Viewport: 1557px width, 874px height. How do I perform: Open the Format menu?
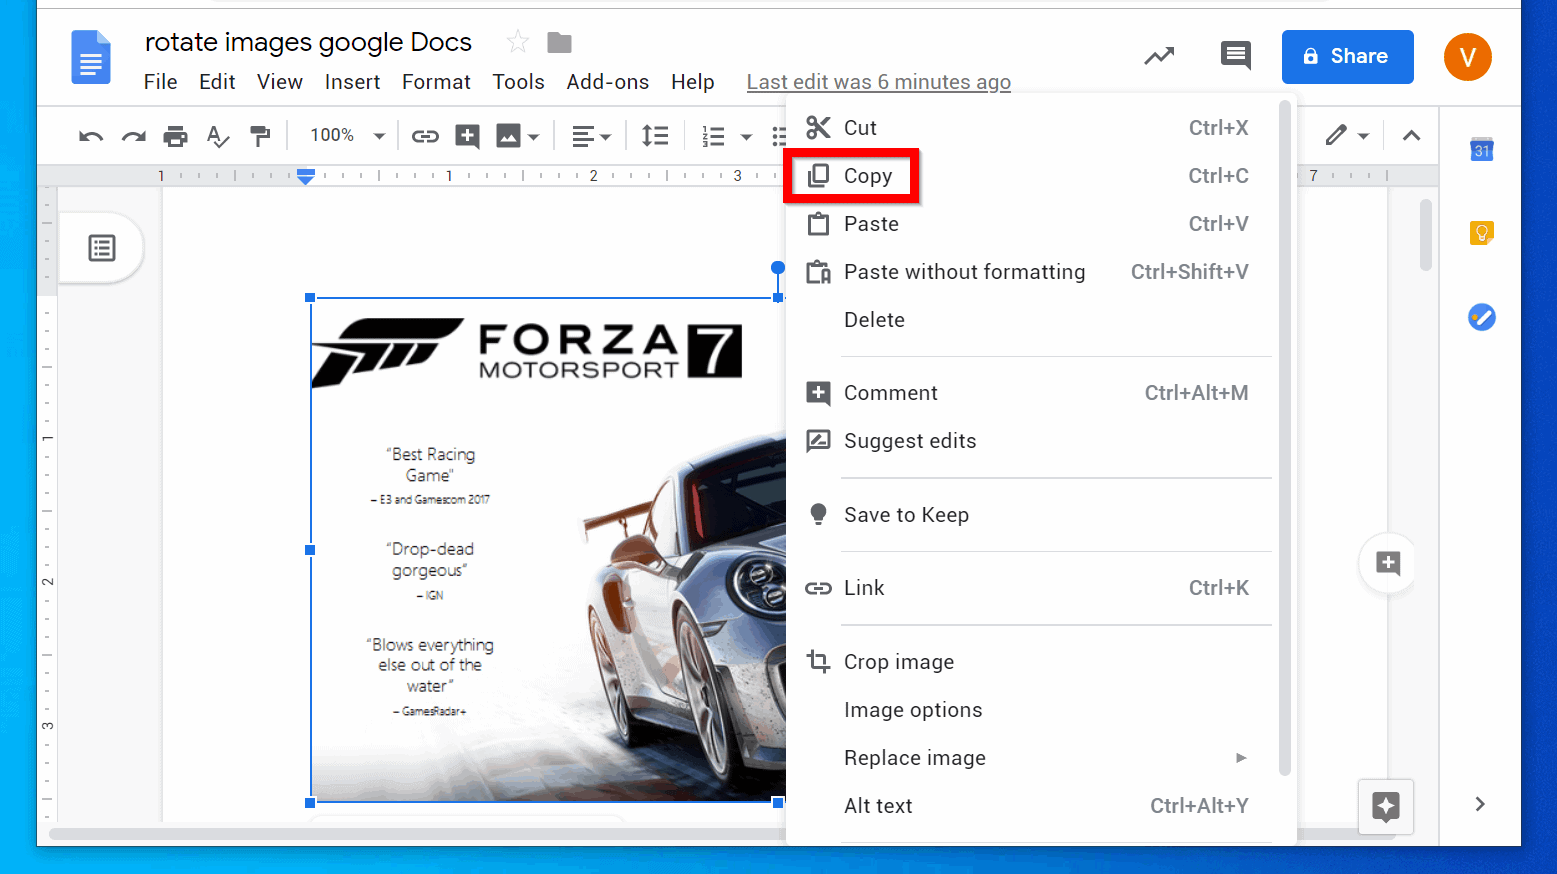[436, 82]
